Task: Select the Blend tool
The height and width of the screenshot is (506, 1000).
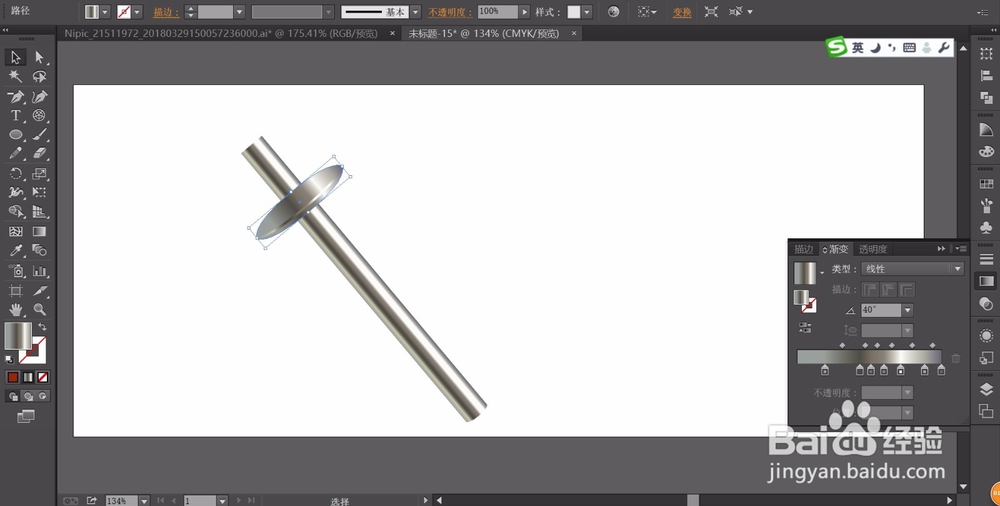Action: tap(40, 251)
